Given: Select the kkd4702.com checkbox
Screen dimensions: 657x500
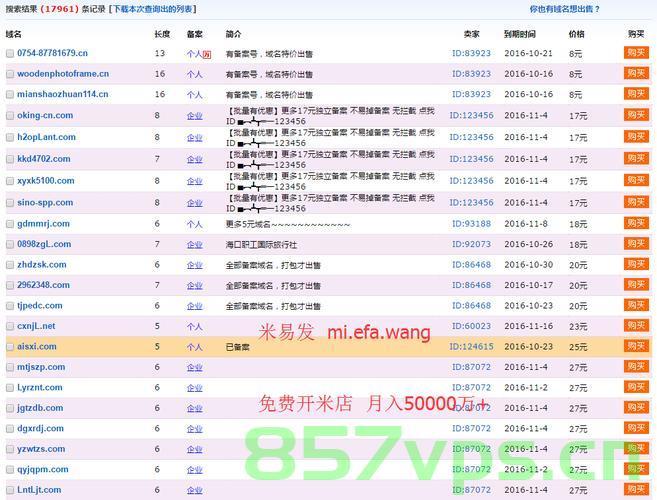Looking at the screenshot, I should (10, 159).
